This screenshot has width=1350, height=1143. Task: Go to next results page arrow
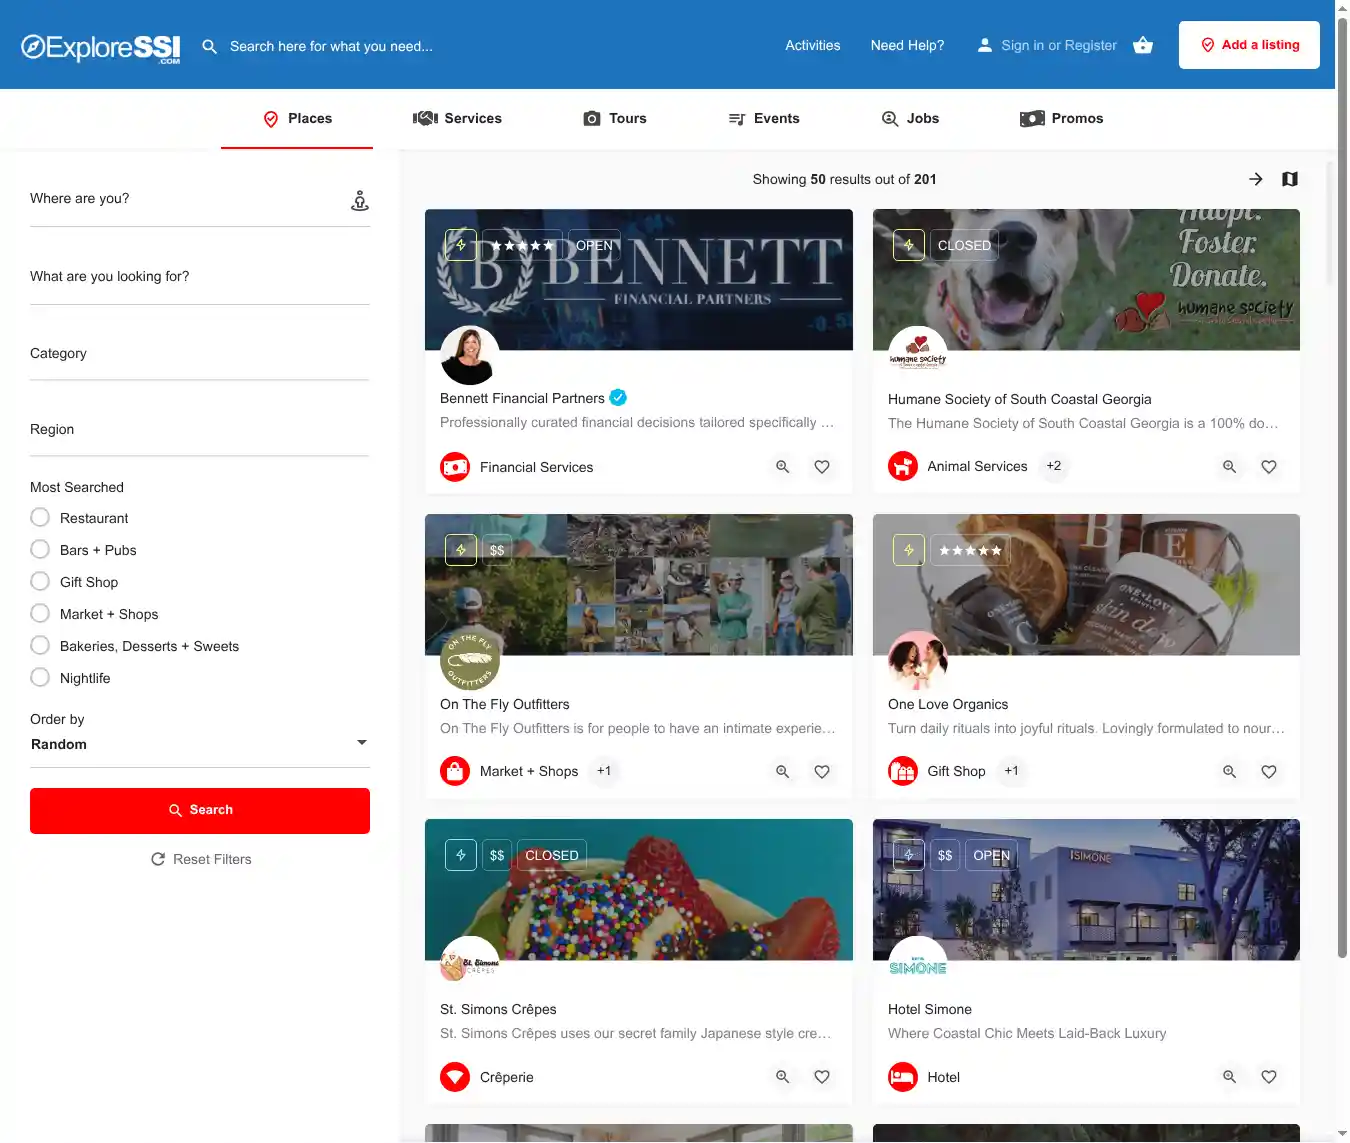tap(1255, 179)
